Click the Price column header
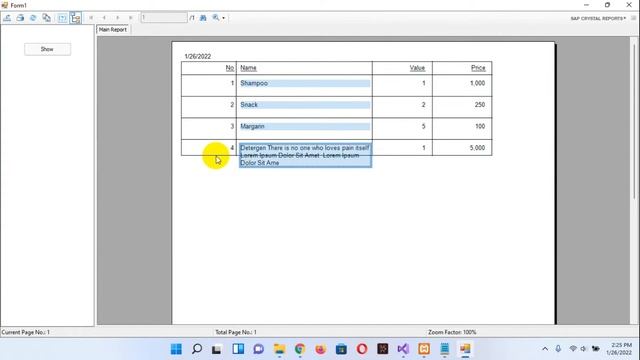 coord(478,68)
